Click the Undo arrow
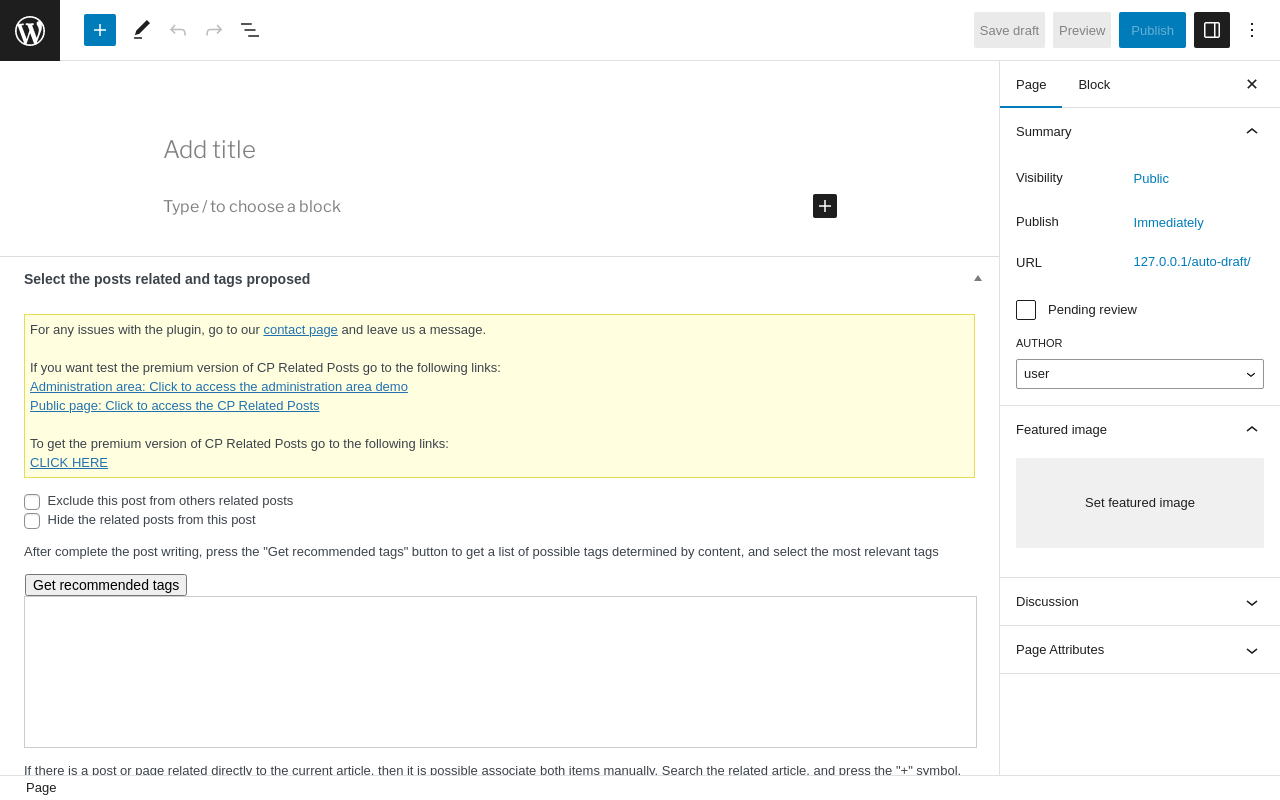 pos(178,30)
